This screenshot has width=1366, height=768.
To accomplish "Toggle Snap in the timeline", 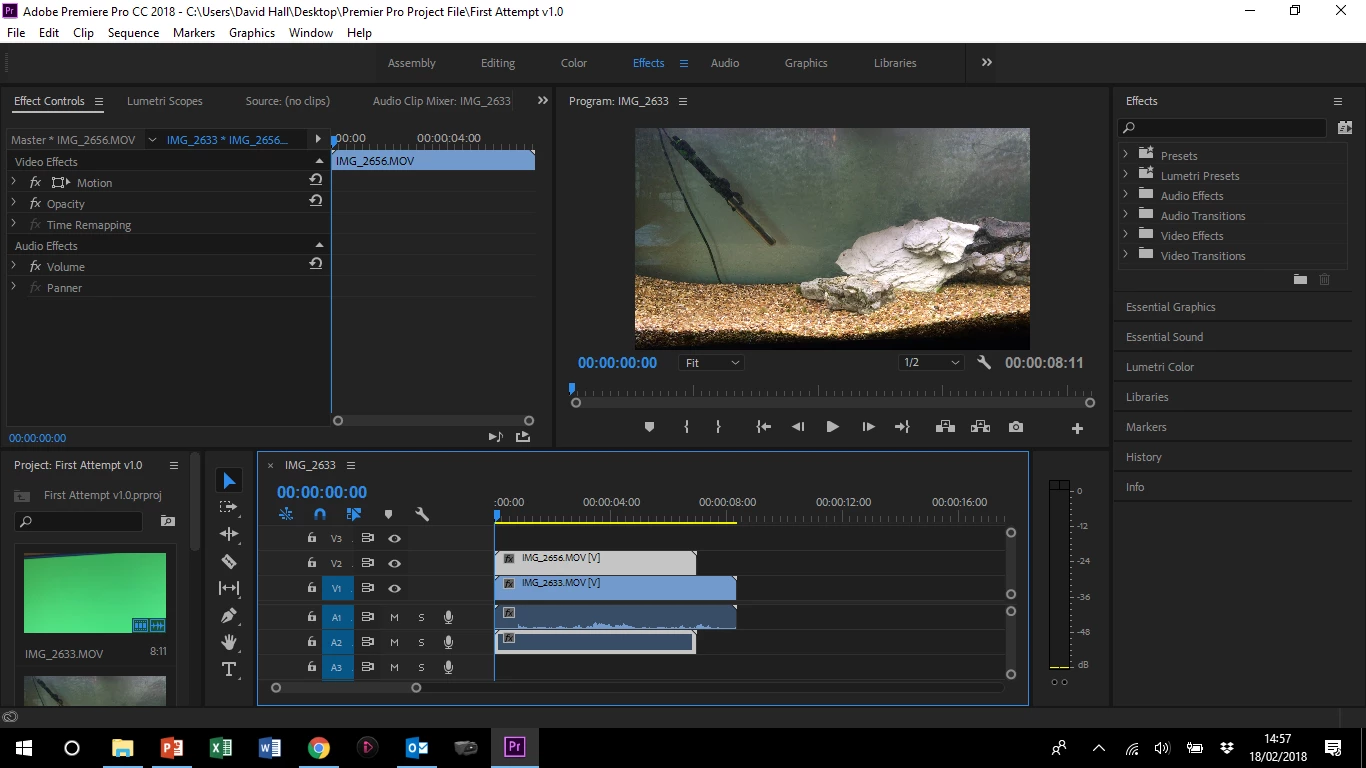I will pyautogui.click(x=320, y=514).
